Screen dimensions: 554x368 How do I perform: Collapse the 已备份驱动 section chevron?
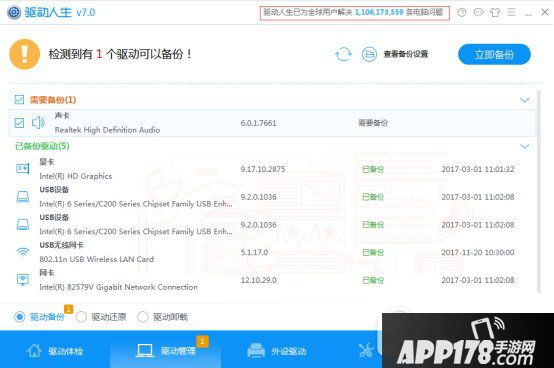(525, 146)
